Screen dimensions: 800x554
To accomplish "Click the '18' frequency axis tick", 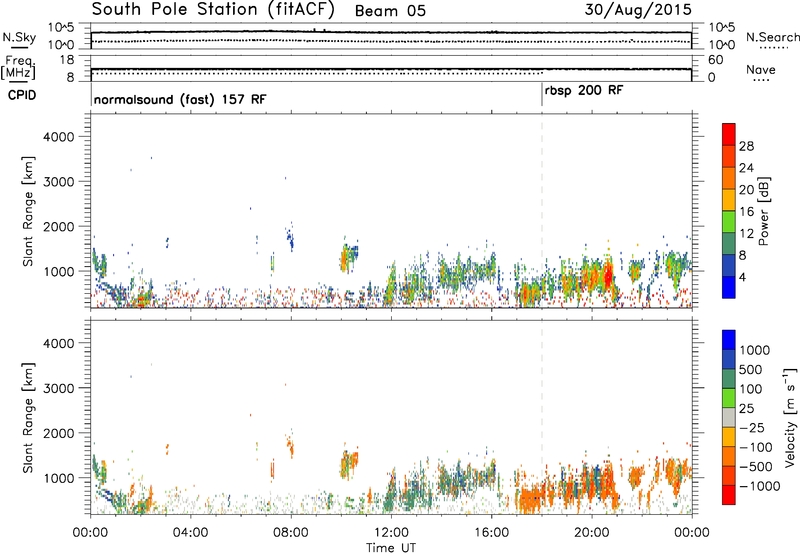I will pos(67,60).
